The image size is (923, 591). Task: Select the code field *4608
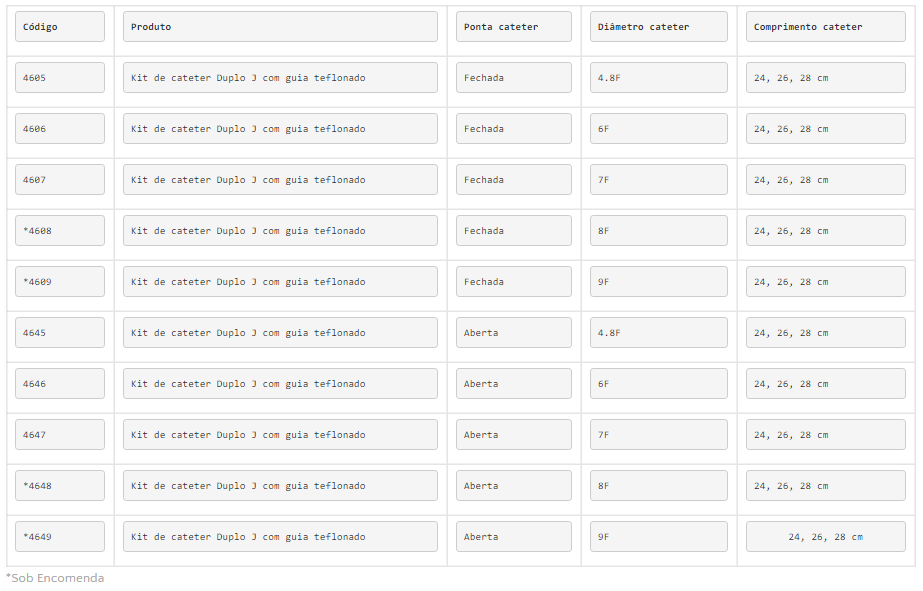[60, 231]
